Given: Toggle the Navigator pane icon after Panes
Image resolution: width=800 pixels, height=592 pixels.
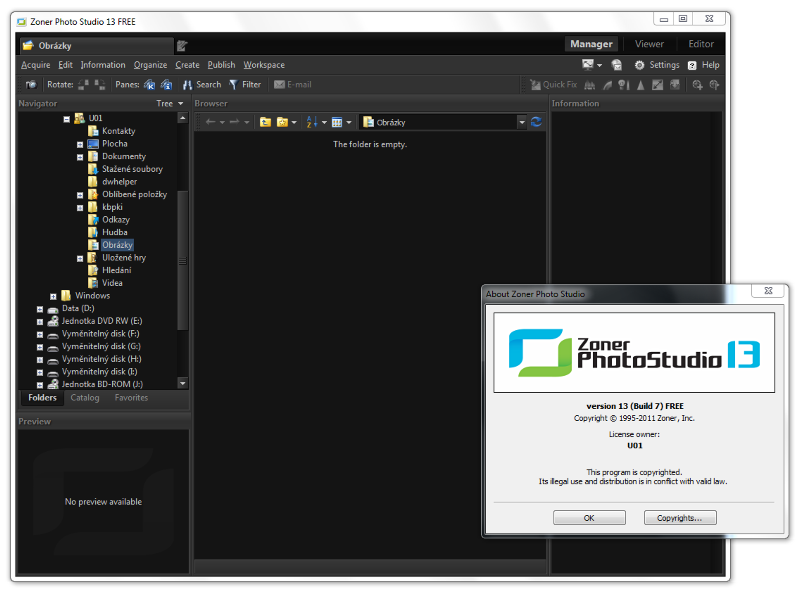Looking at the screenshot, I should 149,85.
